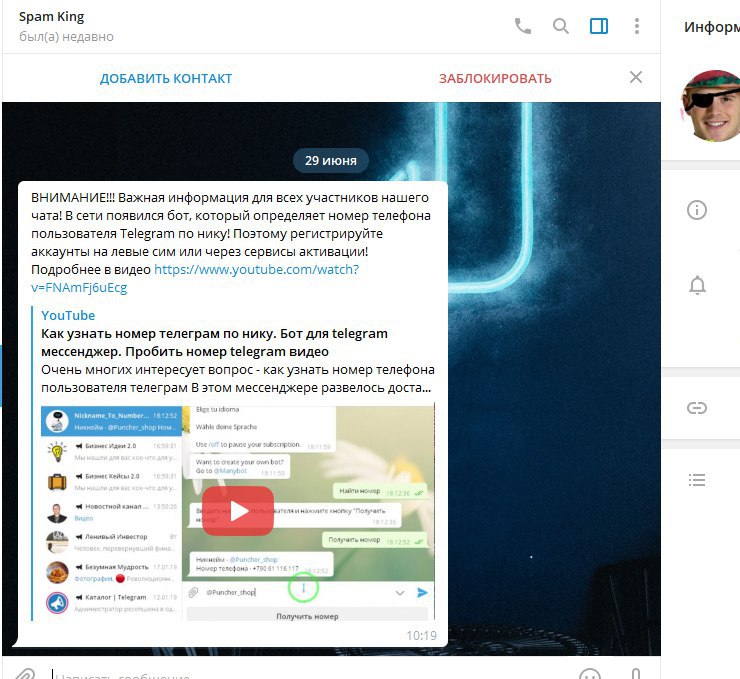
Task: Click the microphone voice message icon
Action: 636,674
